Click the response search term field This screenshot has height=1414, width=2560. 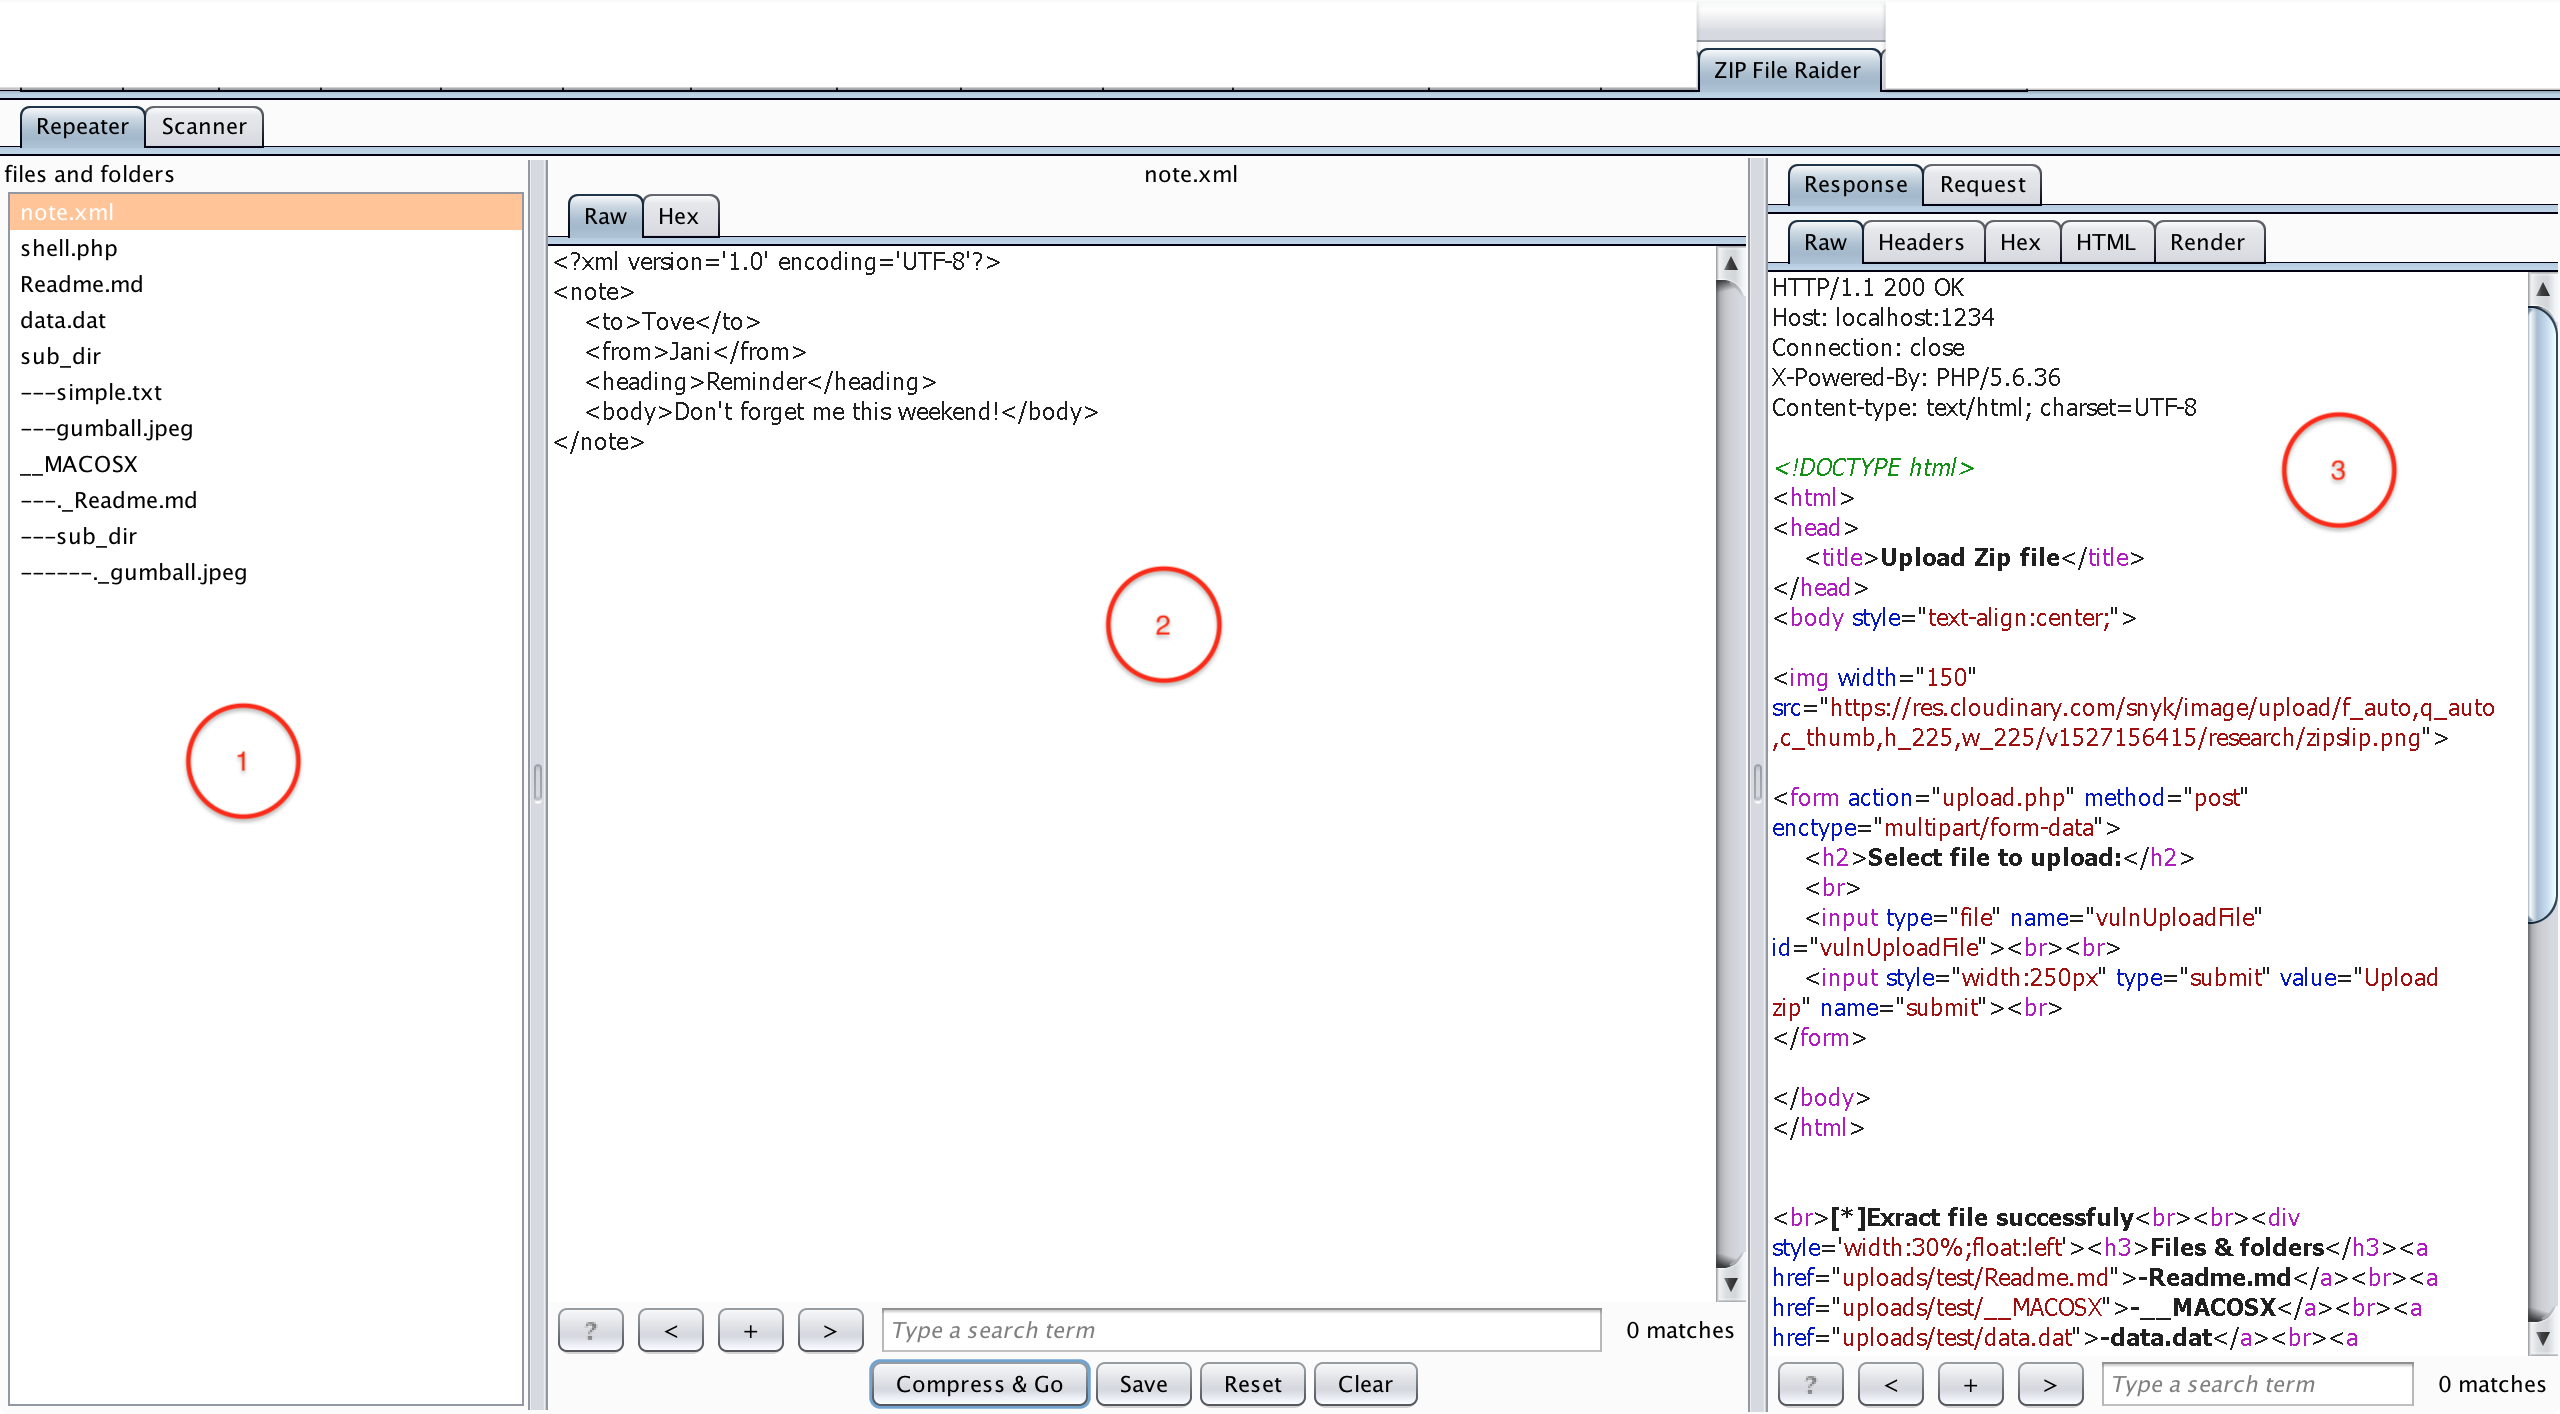[x=2256, y=1384]
